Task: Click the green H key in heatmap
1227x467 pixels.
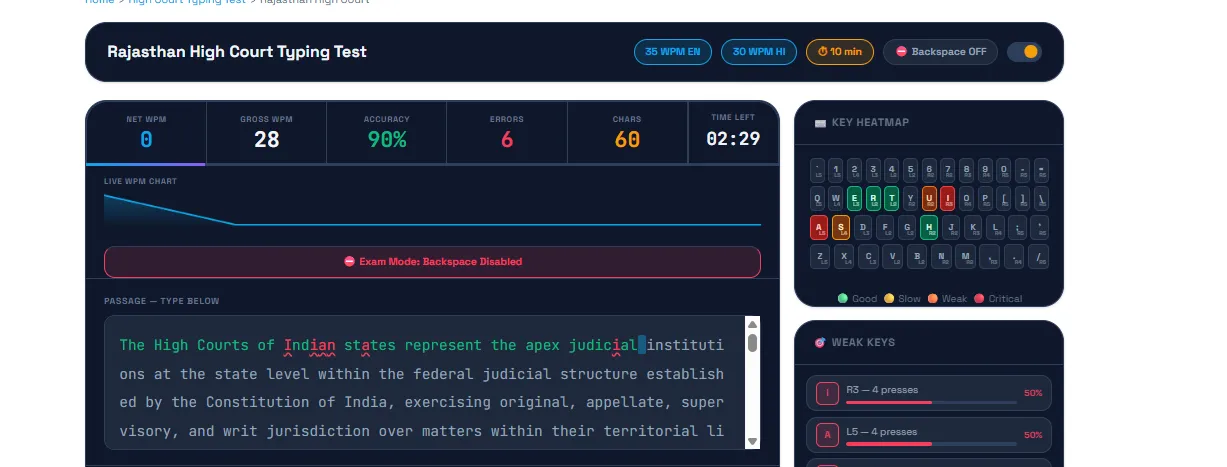Action: tap(928, 228)
